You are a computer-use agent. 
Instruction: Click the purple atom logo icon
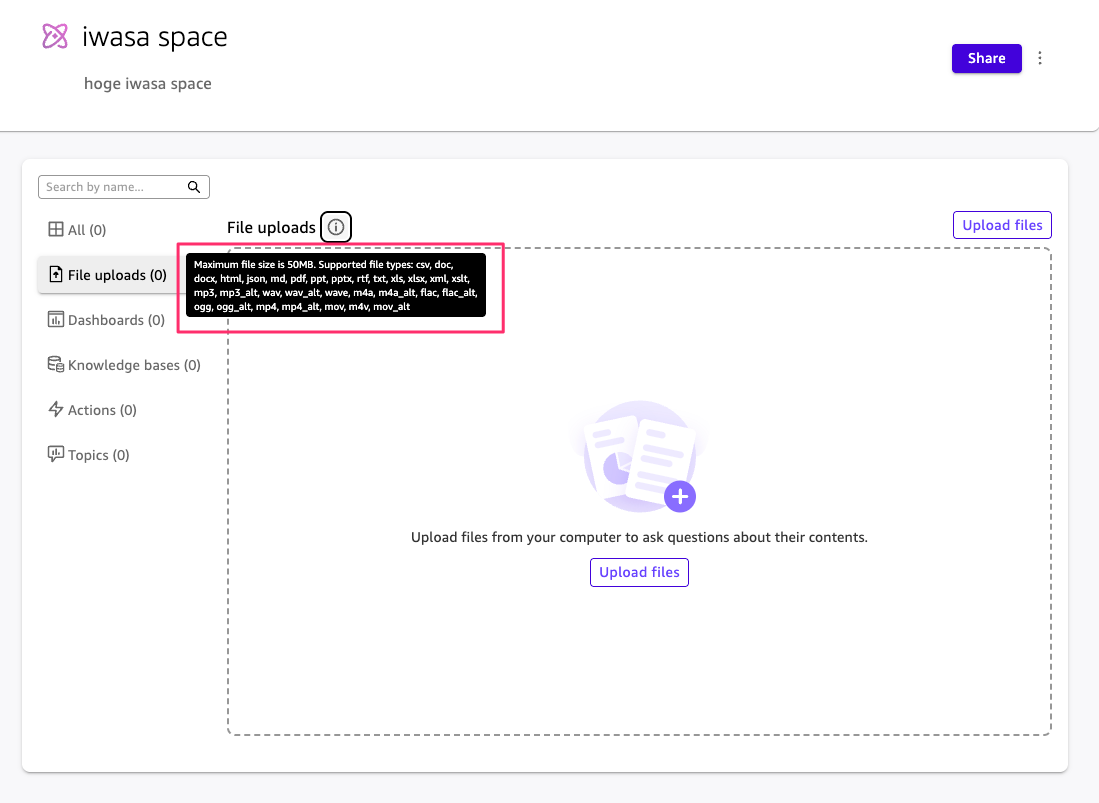[56, 38]
